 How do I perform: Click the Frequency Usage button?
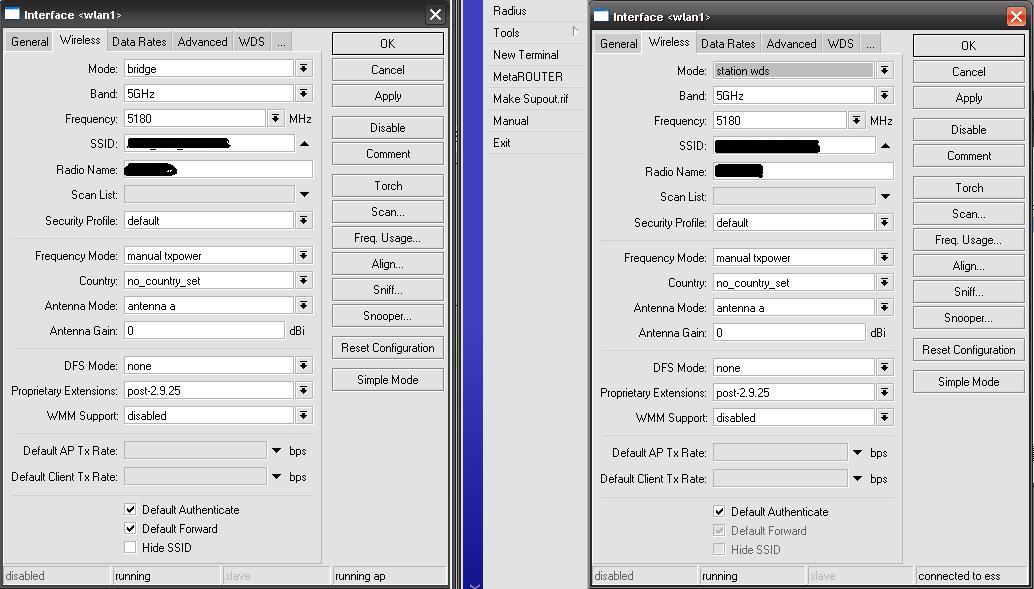tap(387, 237)
